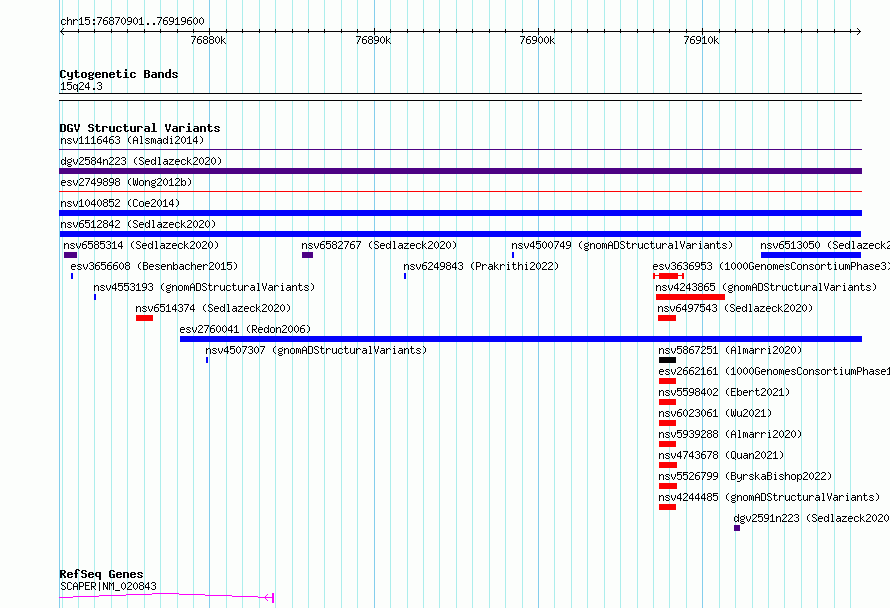The height and width of the screenshot is (608, 890).
Task: Click the blue bar of nsv6512842
Action: click(460, 234)
